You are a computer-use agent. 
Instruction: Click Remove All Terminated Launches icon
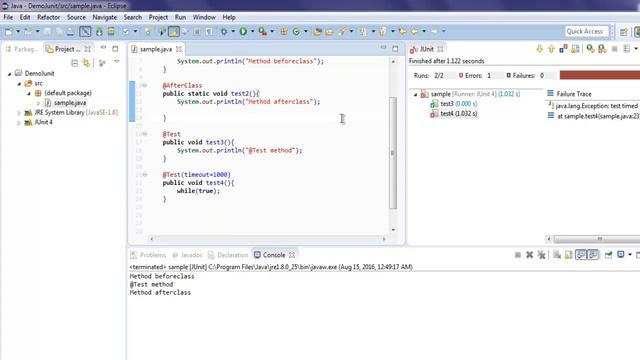pyautogui.click(x=541, y=255)
